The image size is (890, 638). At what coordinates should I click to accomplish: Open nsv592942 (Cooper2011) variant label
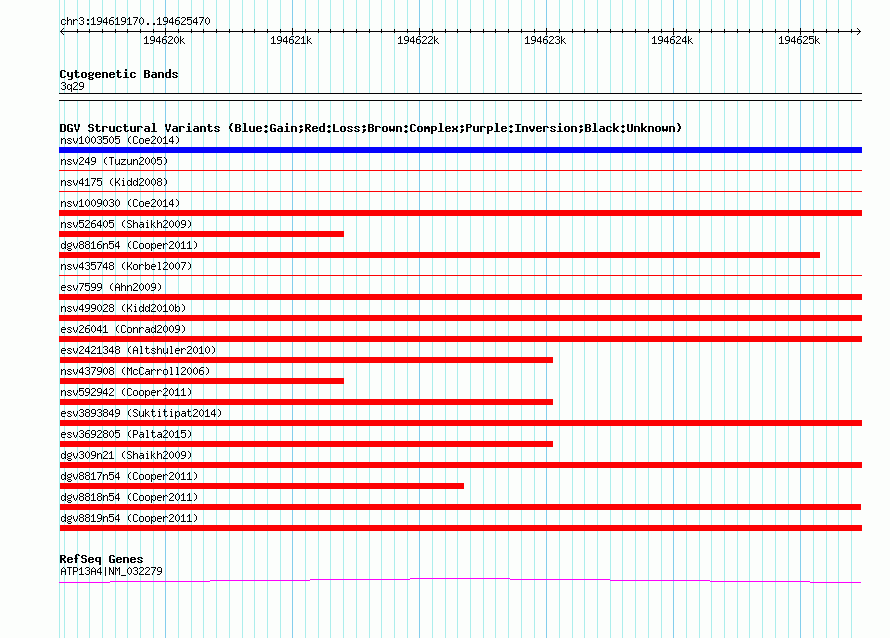(126, 392)
